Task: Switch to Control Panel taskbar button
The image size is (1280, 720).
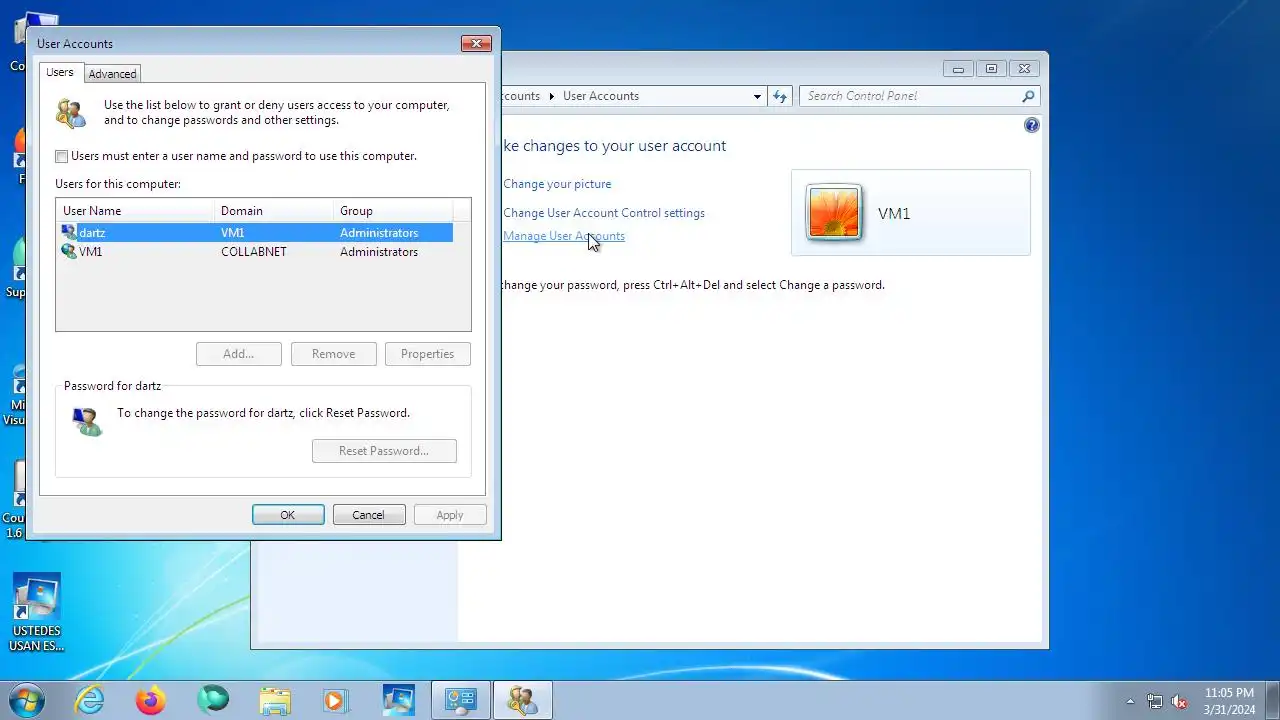Action: point(461,700)
